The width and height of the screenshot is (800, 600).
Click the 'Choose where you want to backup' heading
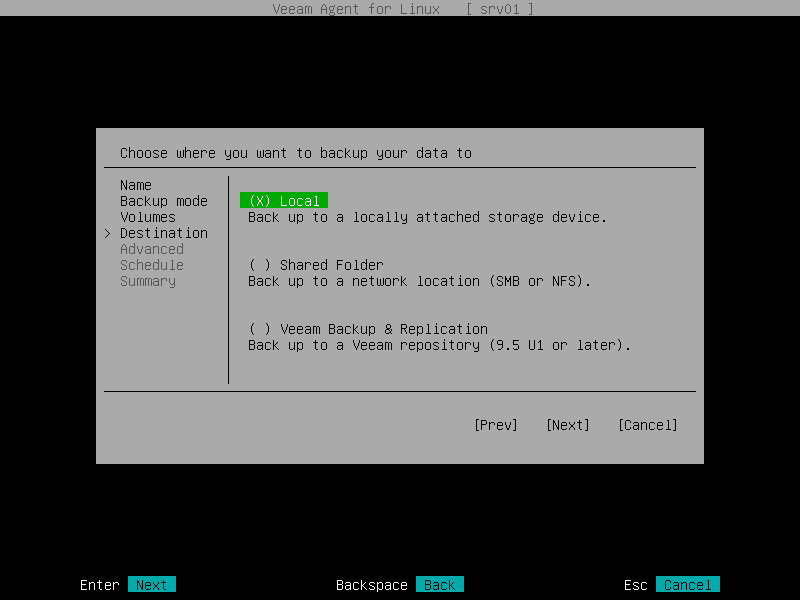pos(296,153)
